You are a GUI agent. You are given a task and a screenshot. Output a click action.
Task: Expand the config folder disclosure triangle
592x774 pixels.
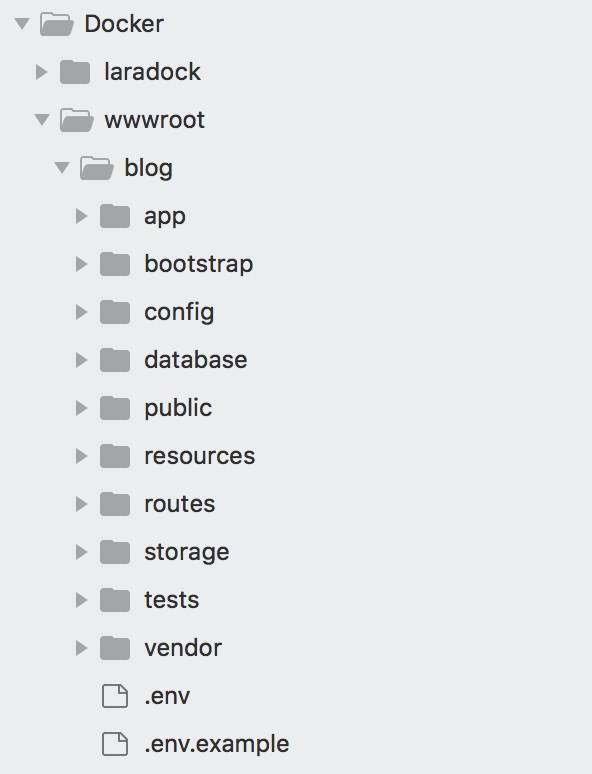81,312
